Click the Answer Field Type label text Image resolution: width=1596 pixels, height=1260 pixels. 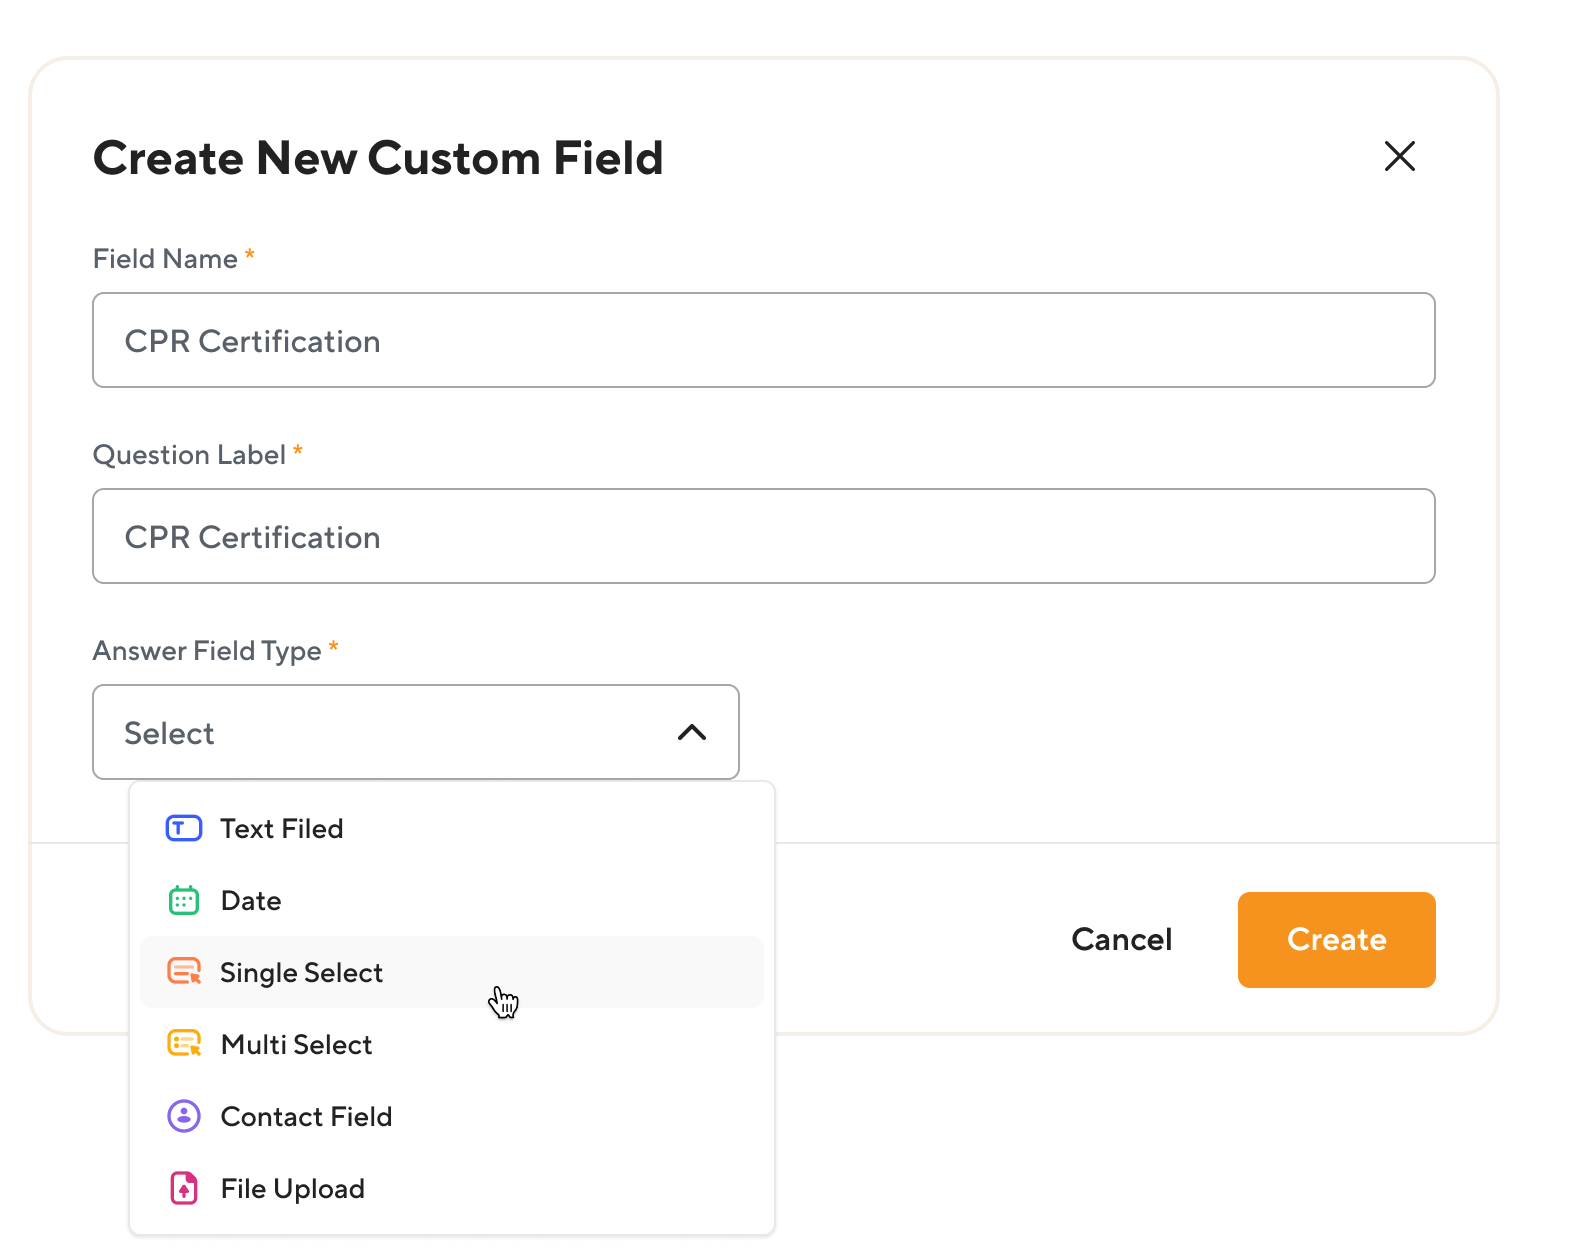pos(207,651)
